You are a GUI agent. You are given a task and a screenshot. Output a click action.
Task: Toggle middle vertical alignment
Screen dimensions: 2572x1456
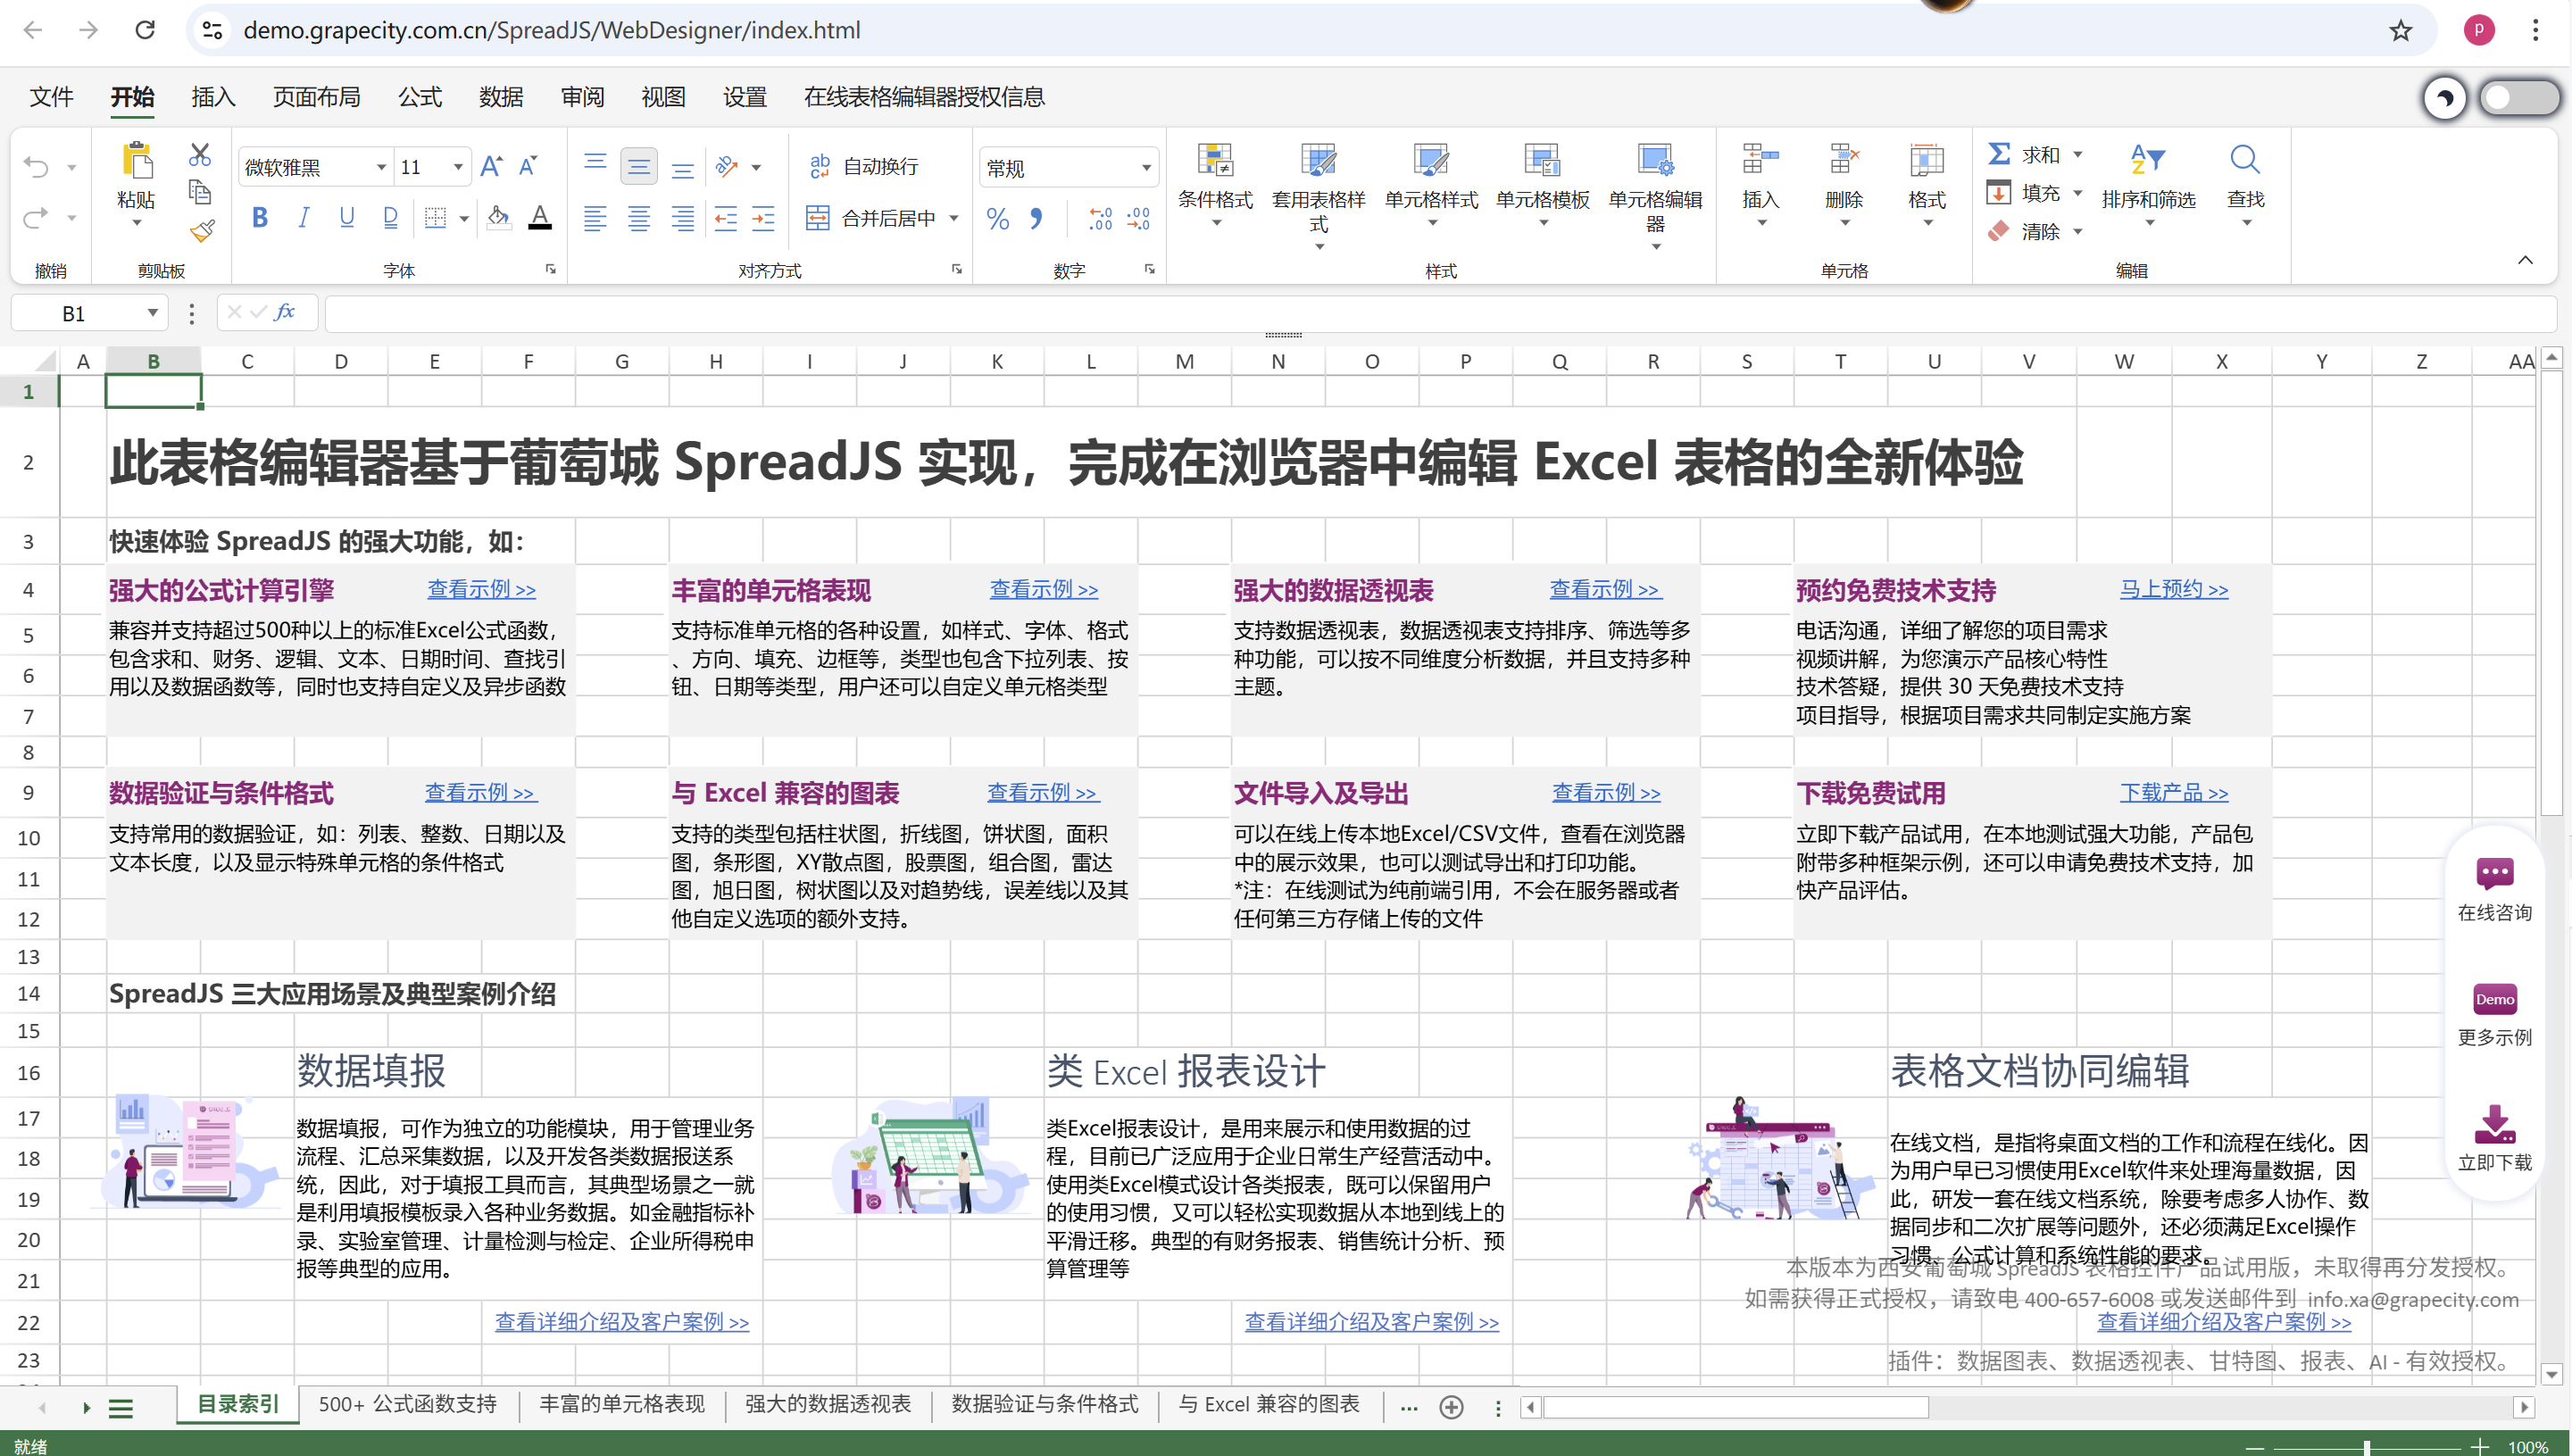click(x=639, y=167)
